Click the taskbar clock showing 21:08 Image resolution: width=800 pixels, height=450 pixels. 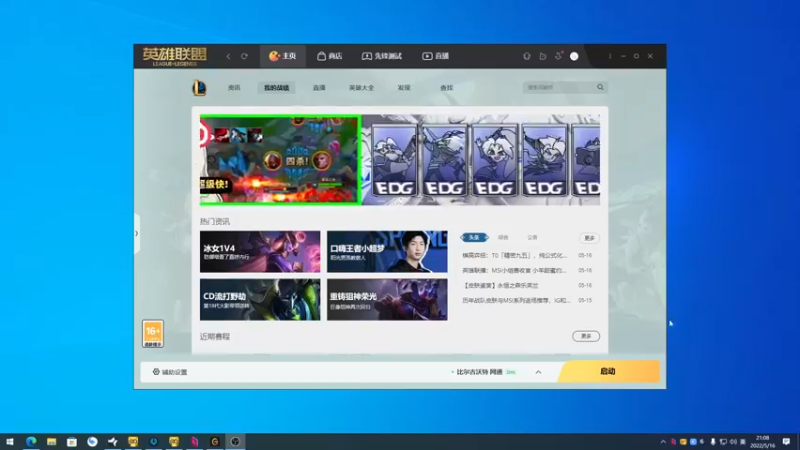(x=762, y=442)
